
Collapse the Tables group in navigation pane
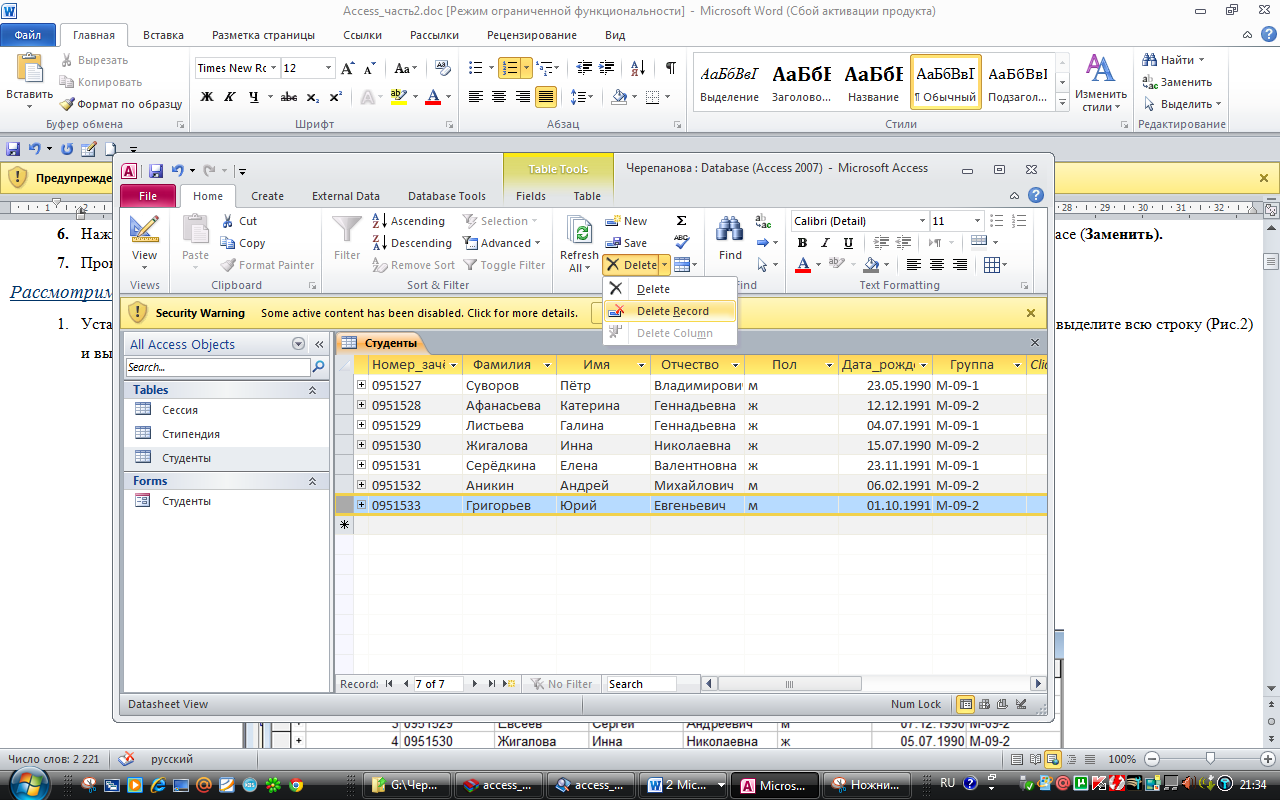pyautogui.click(x=312, y=390)
